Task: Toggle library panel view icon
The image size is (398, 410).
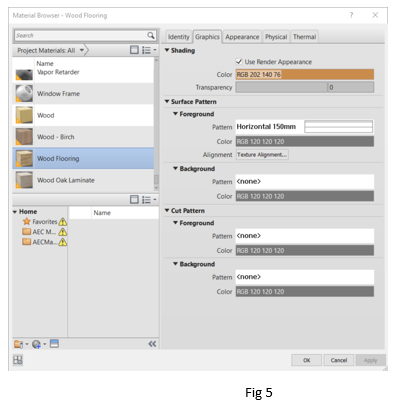Action: click(x=134, y=199)
